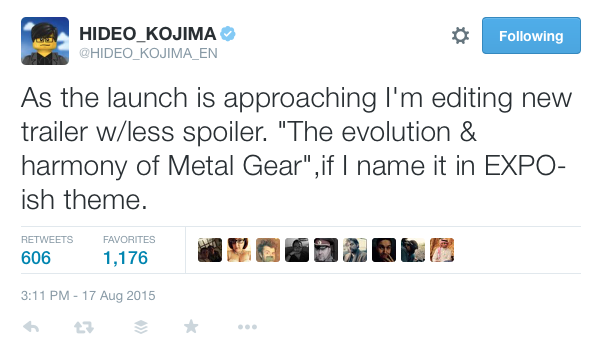Open the Lego avatar profile picture
The image size is (601, 364).
[x=45, y=41]
